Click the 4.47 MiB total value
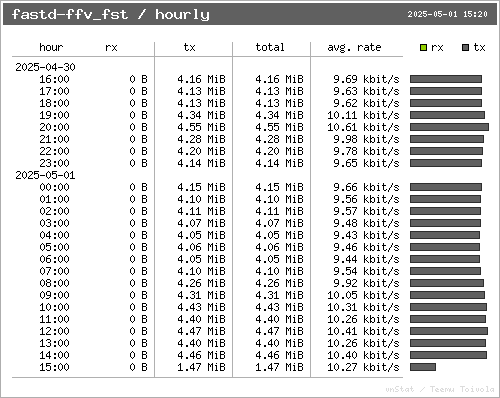Viewport: 500px width, 398px height. (279, 331)
